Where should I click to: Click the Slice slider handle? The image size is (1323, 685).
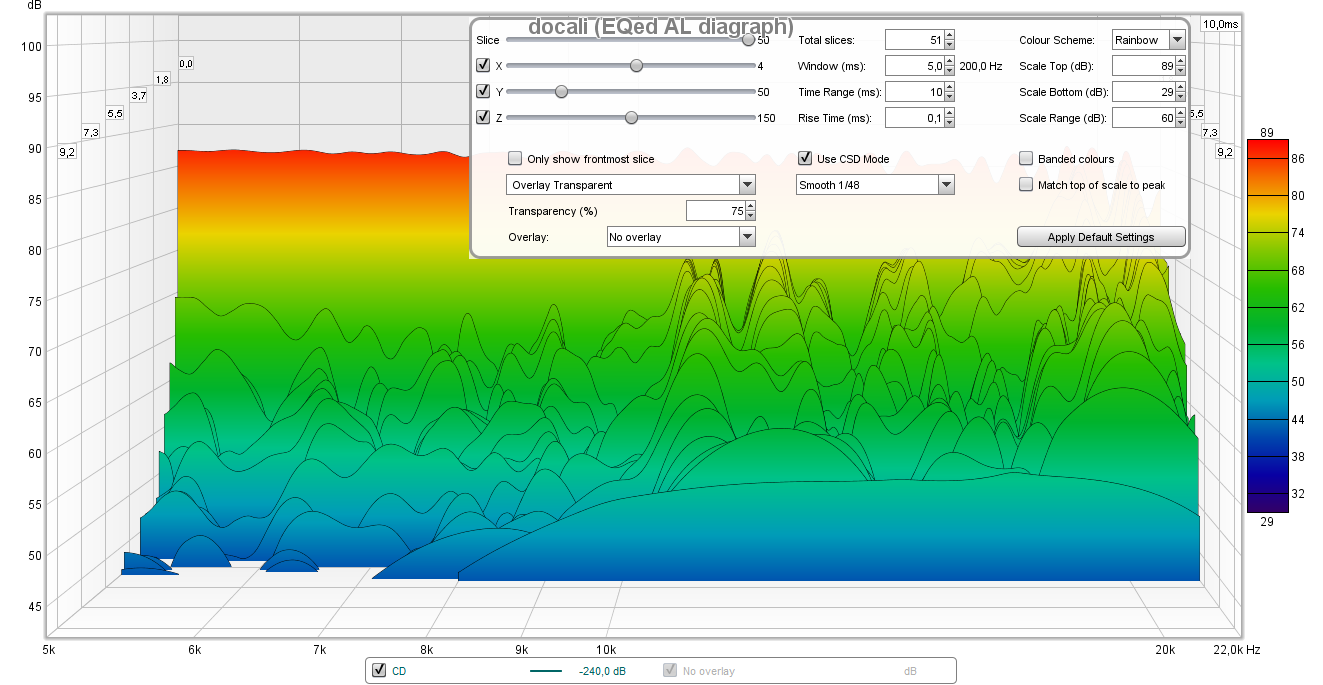point(748,40)
